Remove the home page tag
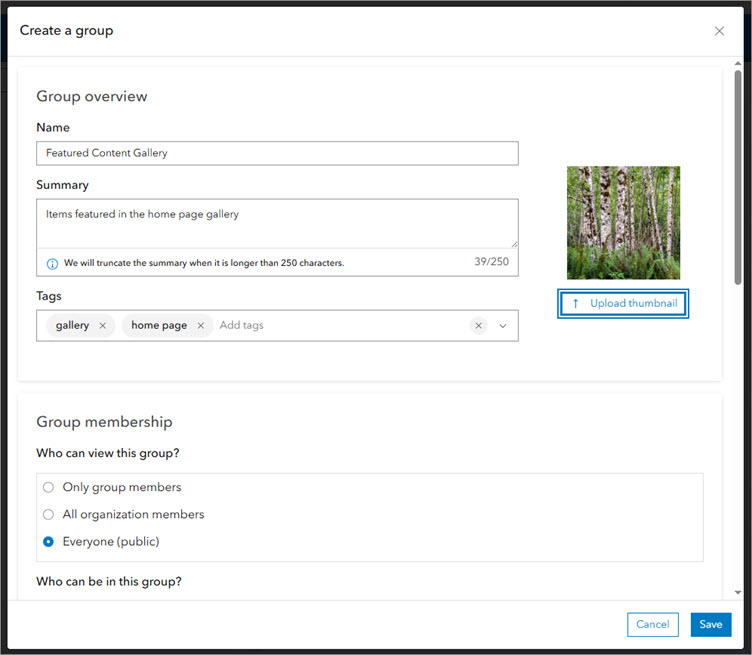752x655 pixels. coord(200,326)
